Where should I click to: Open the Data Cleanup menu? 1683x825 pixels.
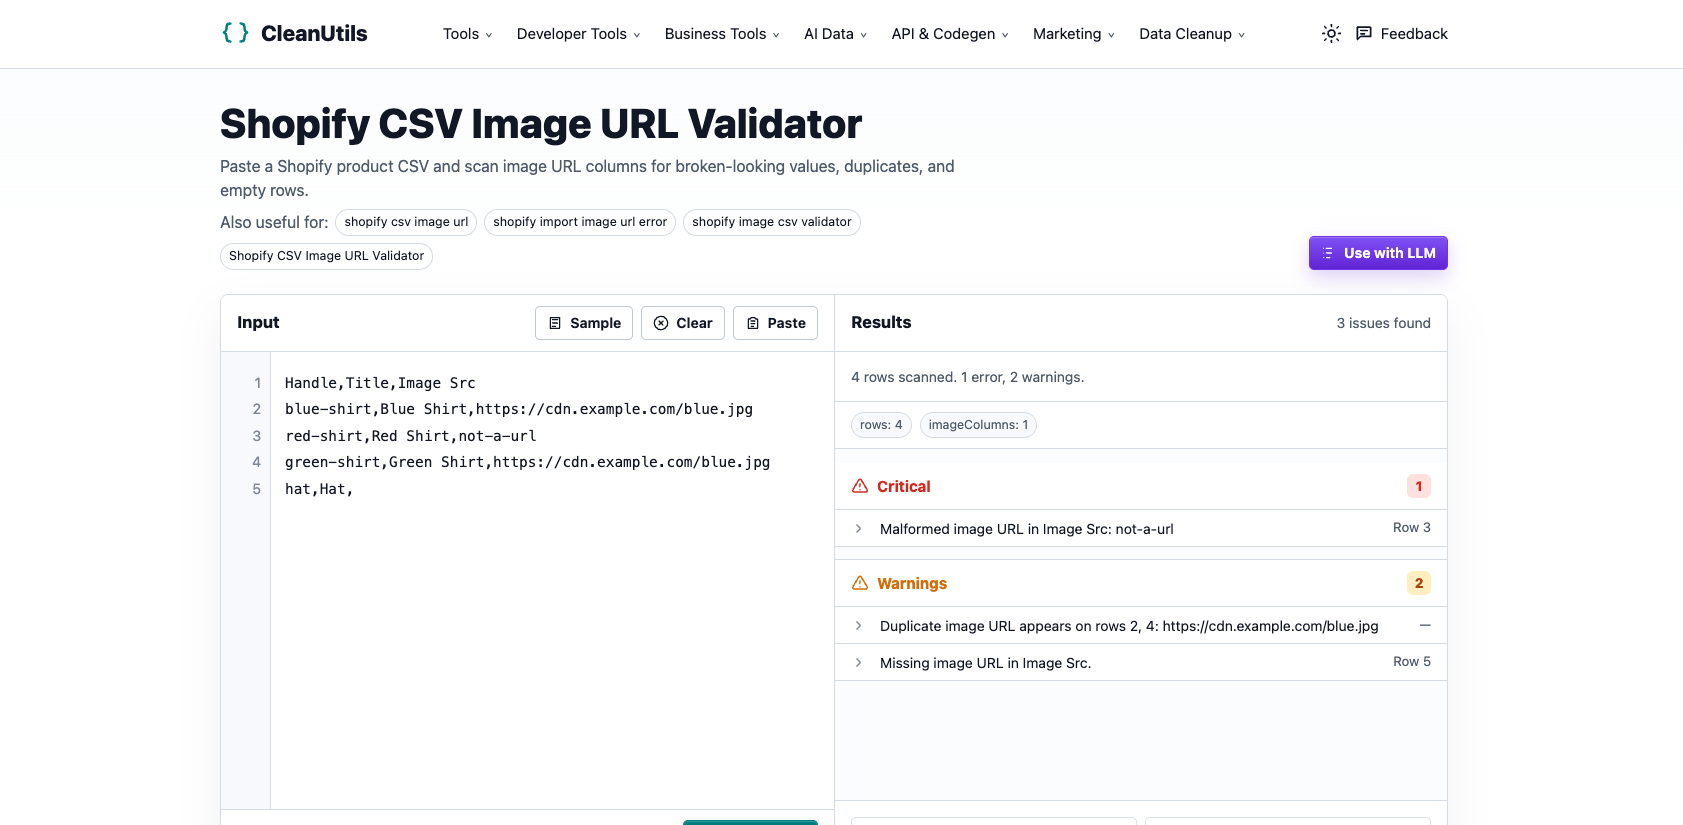(x=1192, y=34)
